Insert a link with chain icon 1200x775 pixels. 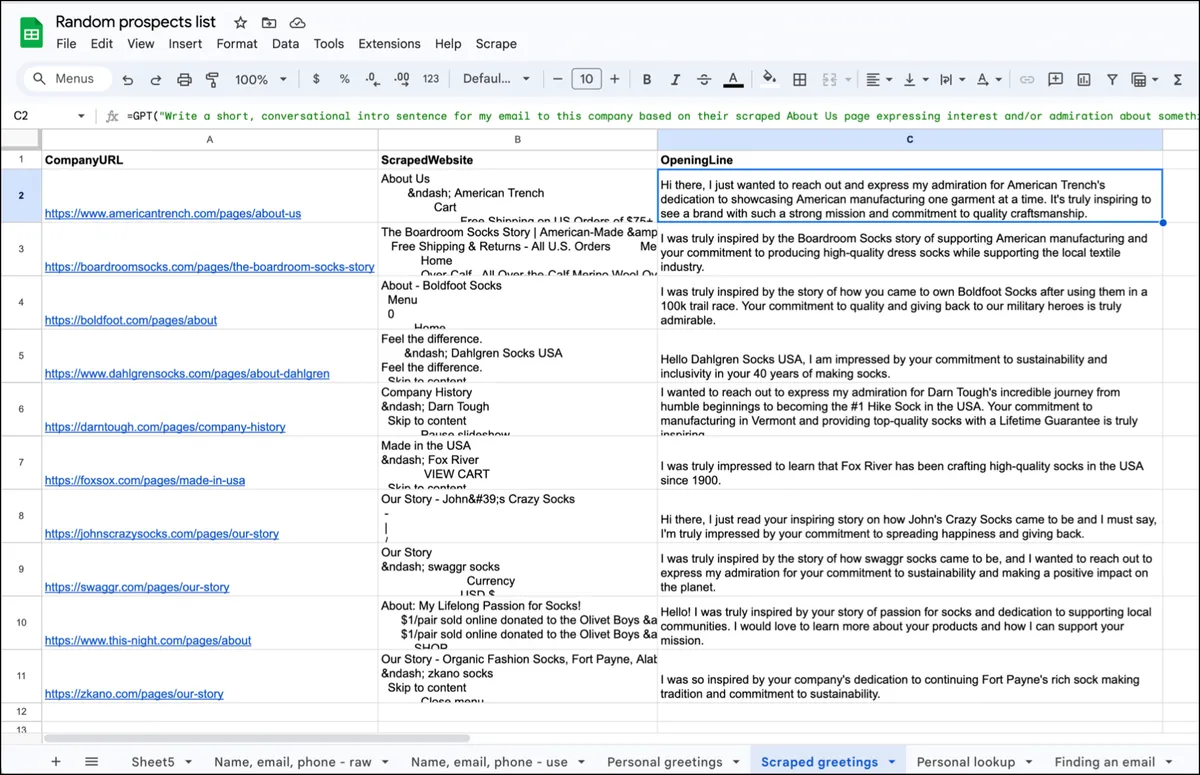pyautogui.click(x=1027, y=79)
